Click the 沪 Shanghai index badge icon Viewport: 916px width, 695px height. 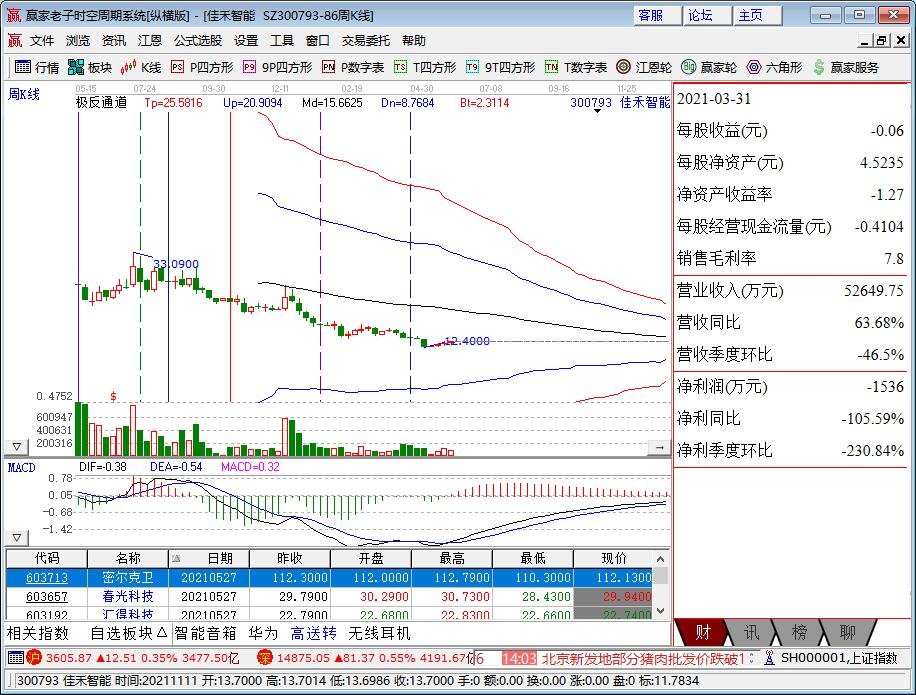(x=34, y=658)
